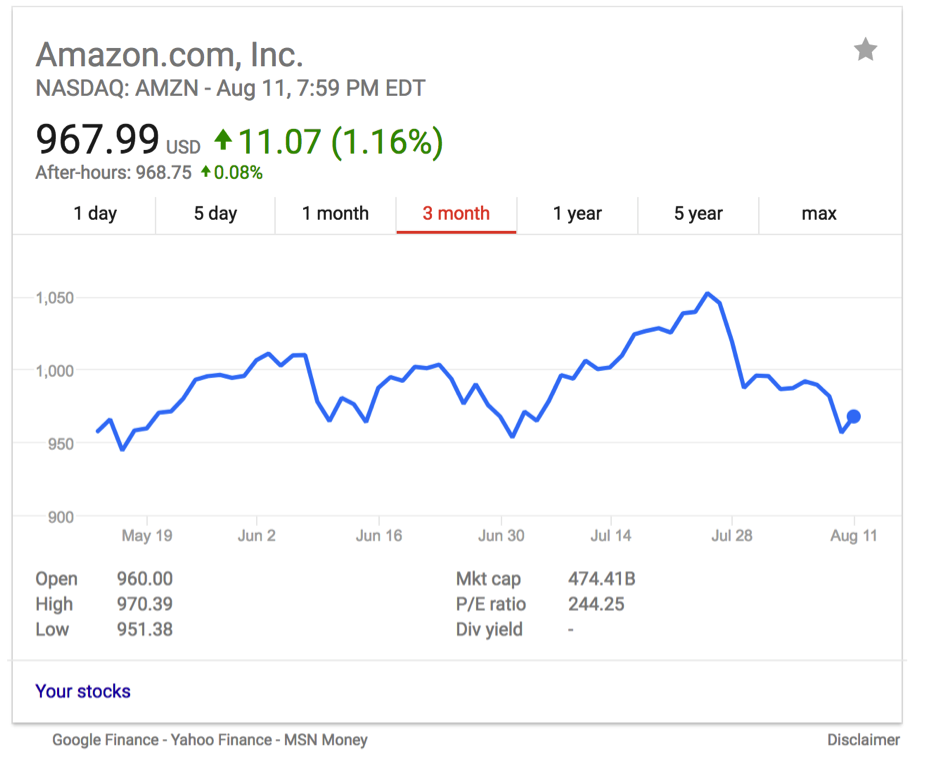Switch to the 5 day tab
Viewport: 927px width, 763px height.
coord(215,213)
